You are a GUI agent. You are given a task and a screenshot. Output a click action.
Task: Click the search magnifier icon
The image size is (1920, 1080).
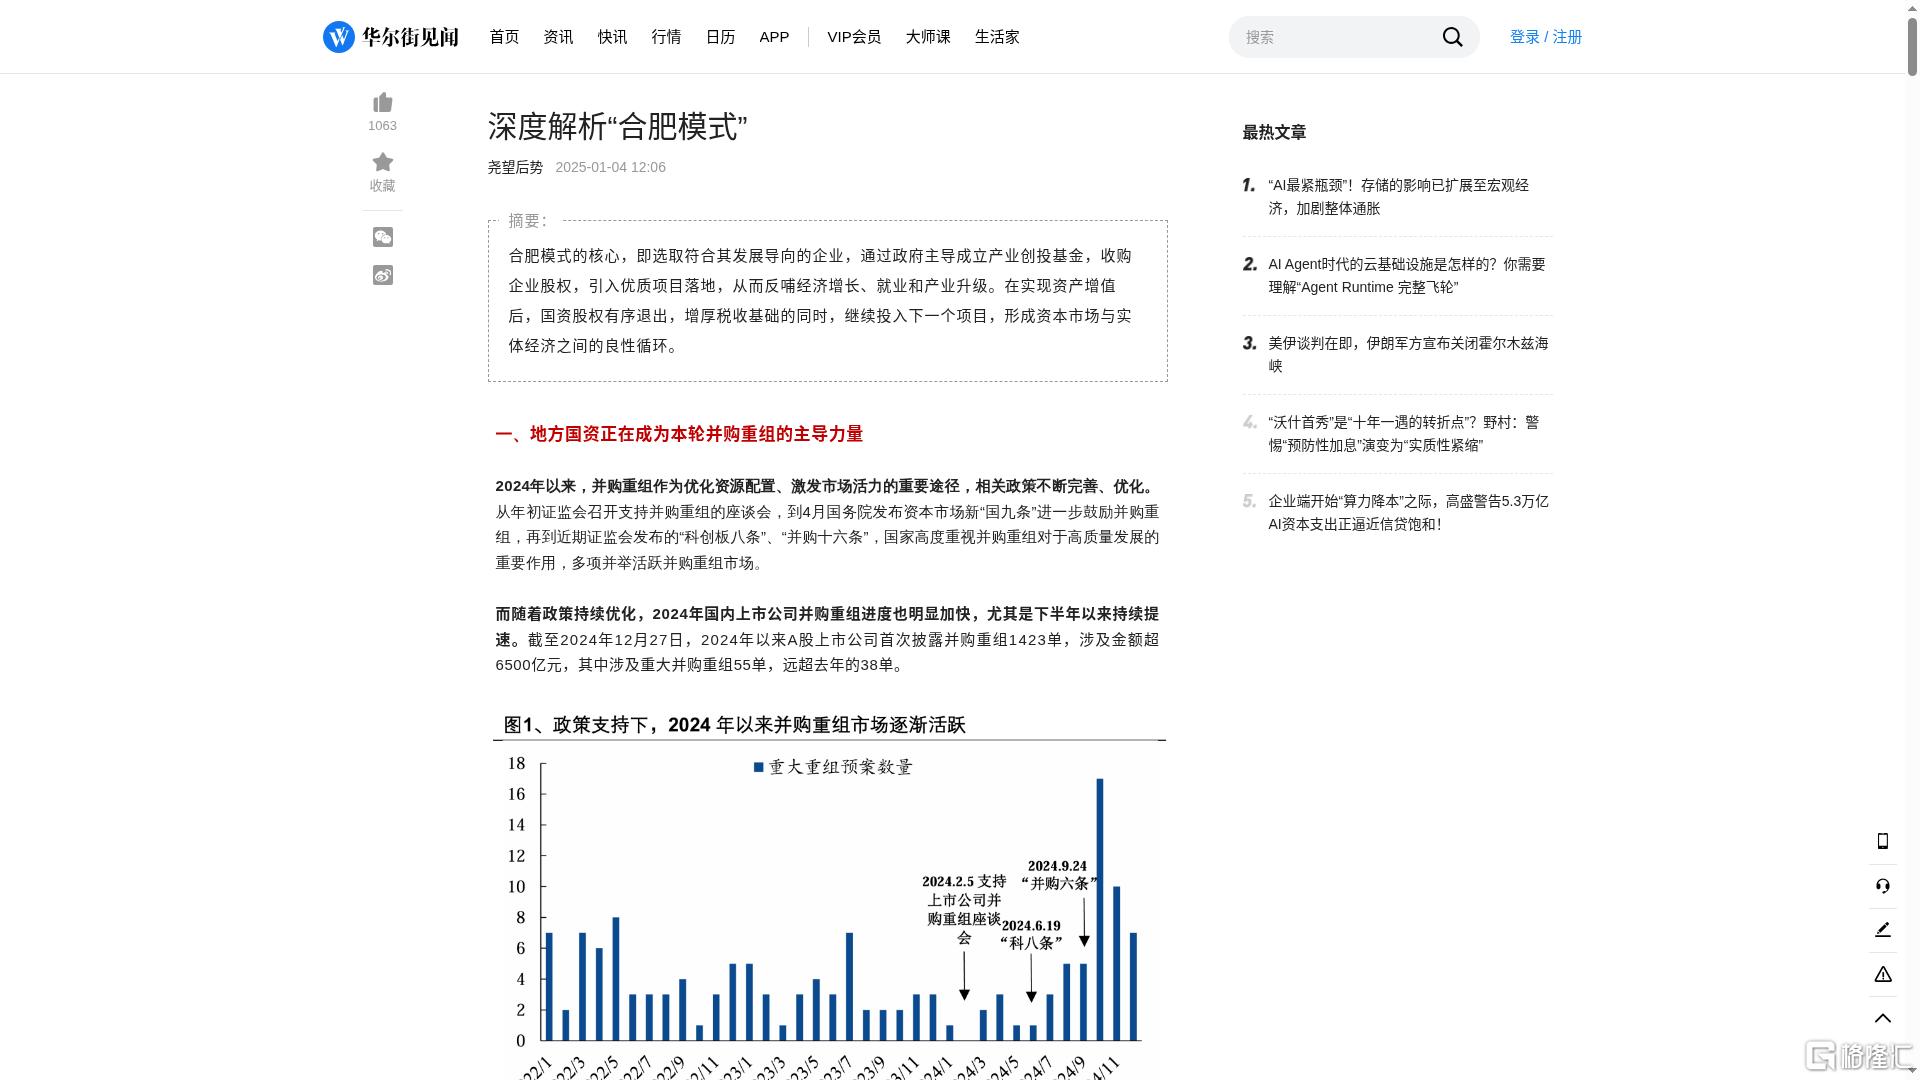(x=1452, y=37)
